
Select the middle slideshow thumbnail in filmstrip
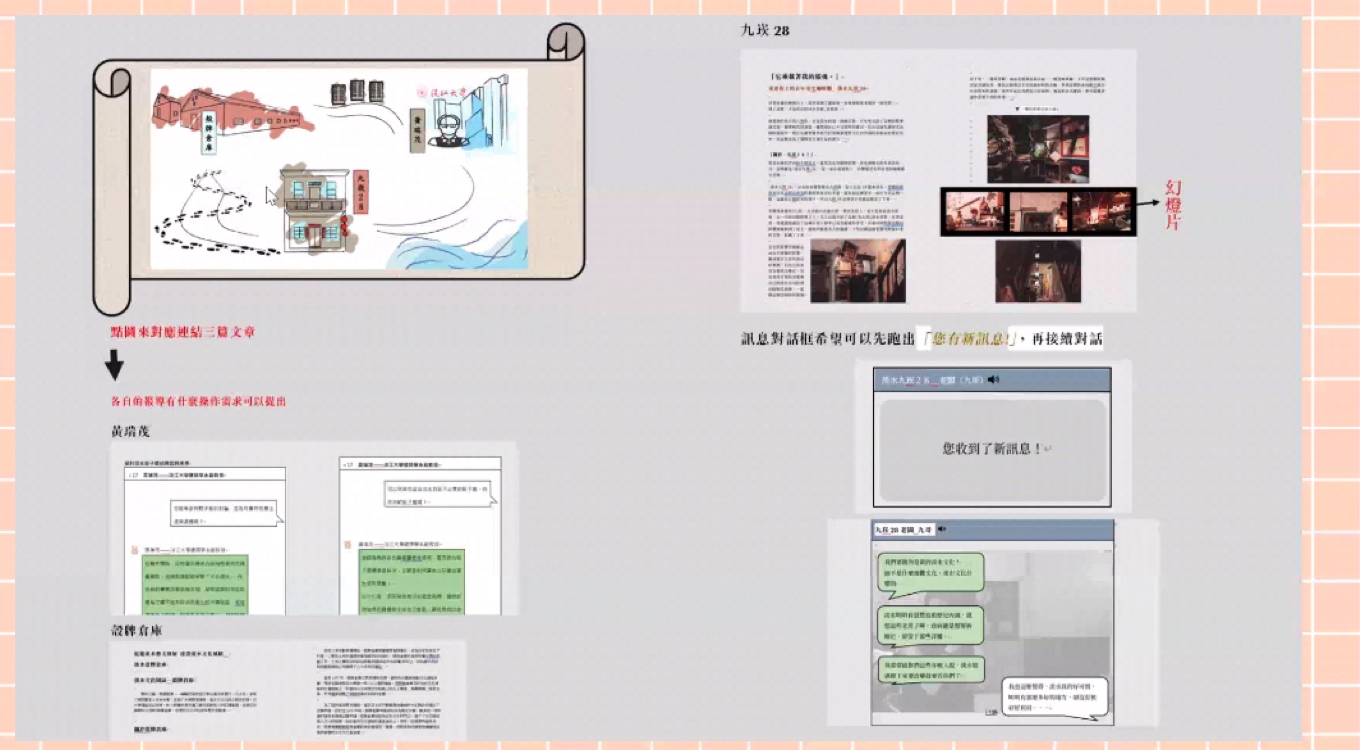(1039, 211)
